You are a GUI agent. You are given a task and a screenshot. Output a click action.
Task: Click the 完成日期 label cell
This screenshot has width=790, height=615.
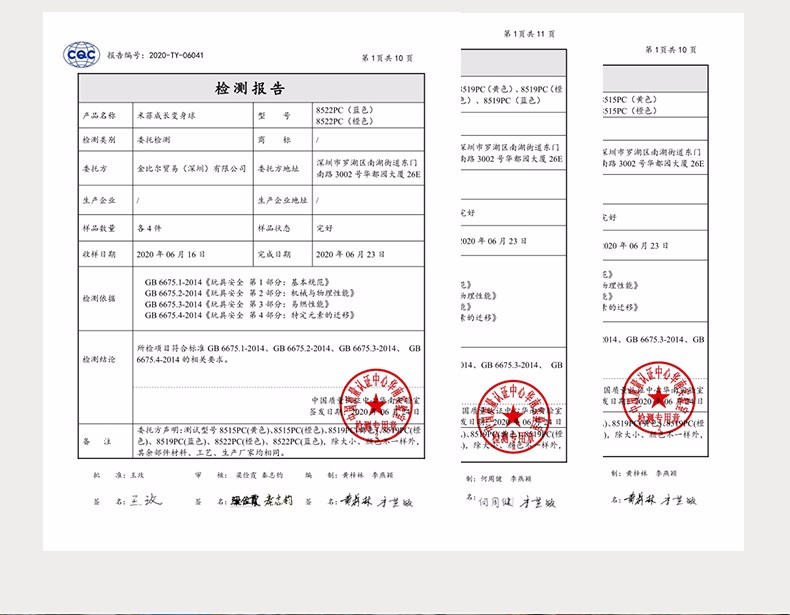pos(282,254)
